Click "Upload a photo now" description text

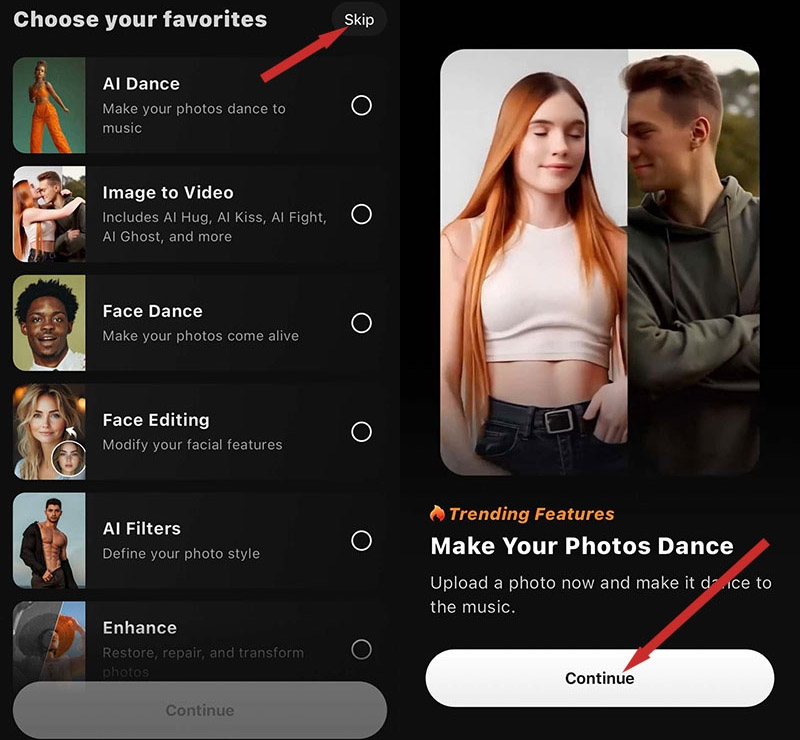pyautogui.click(x=601, y=595)
